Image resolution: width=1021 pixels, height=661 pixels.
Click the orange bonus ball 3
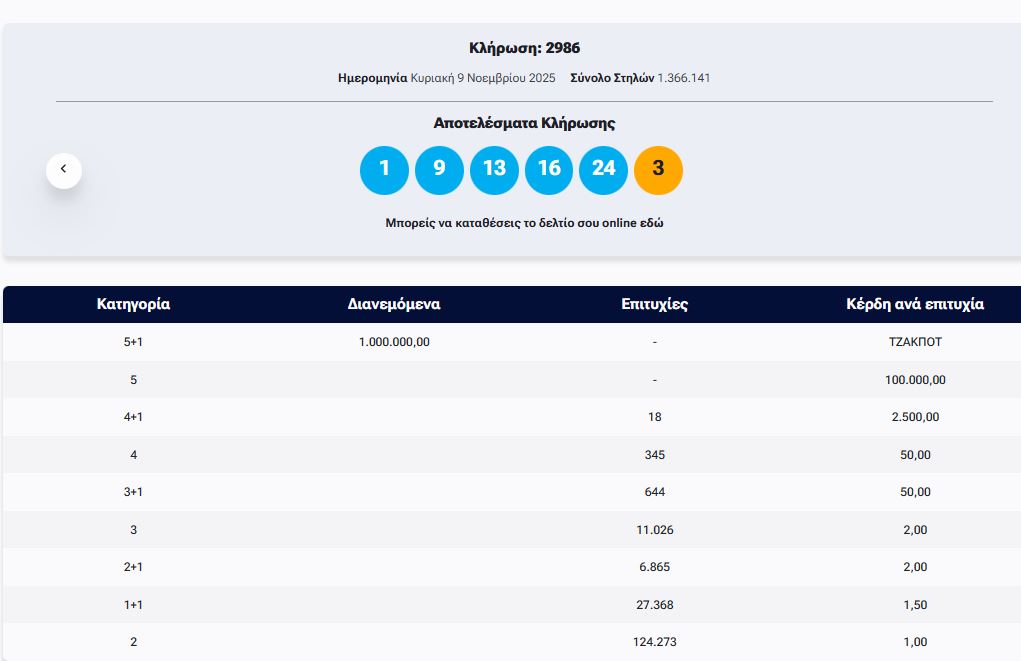coord(658,169)
